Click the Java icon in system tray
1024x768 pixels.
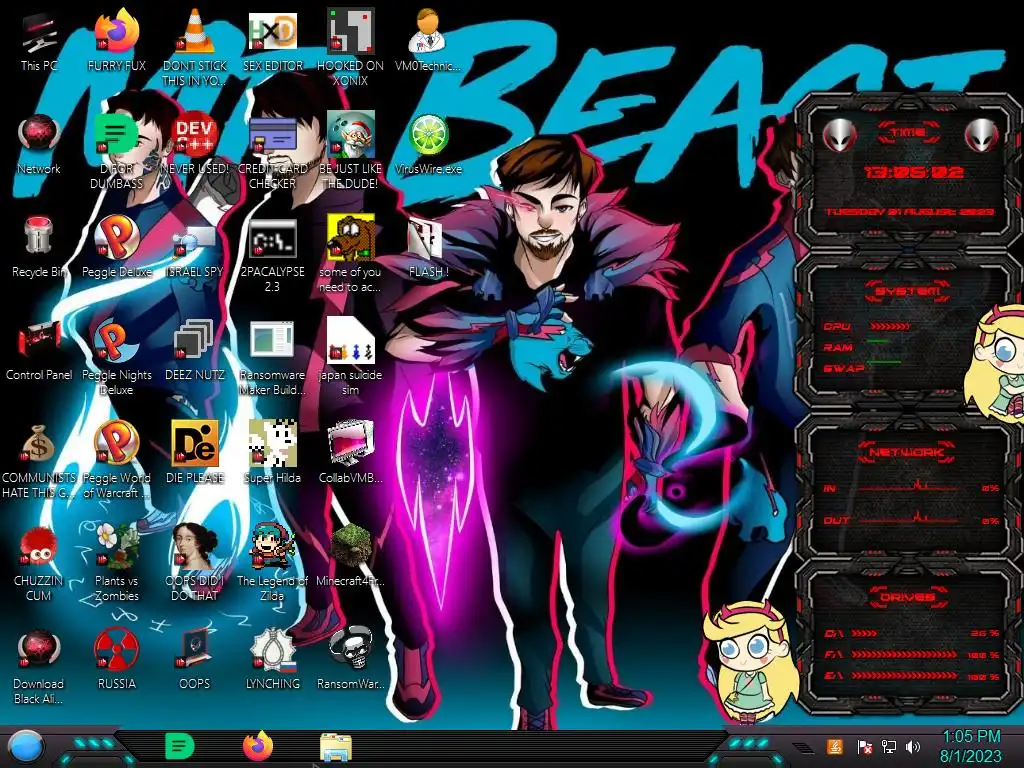pos(834,746)
